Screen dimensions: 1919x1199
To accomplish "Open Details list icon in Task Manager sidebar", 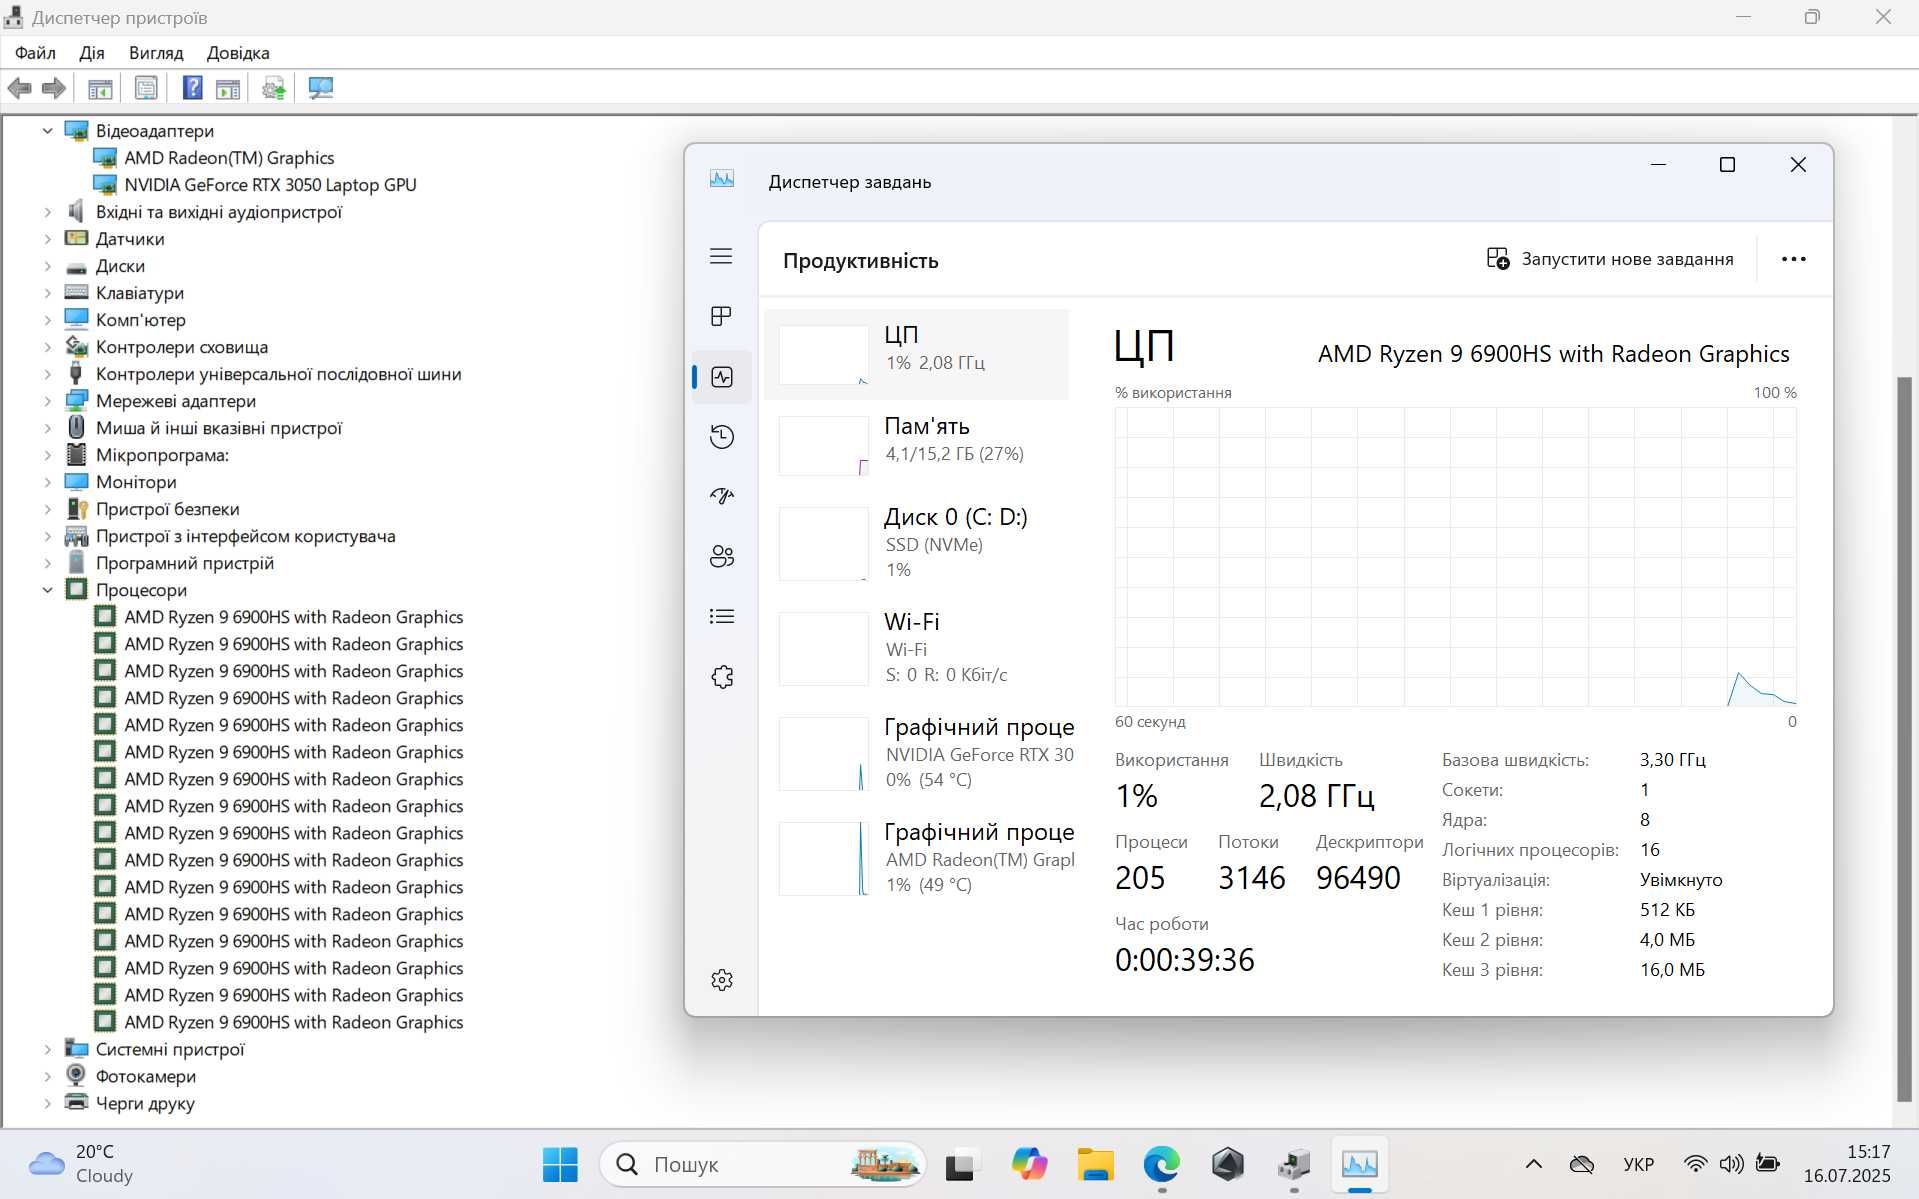I will (722, 616).
